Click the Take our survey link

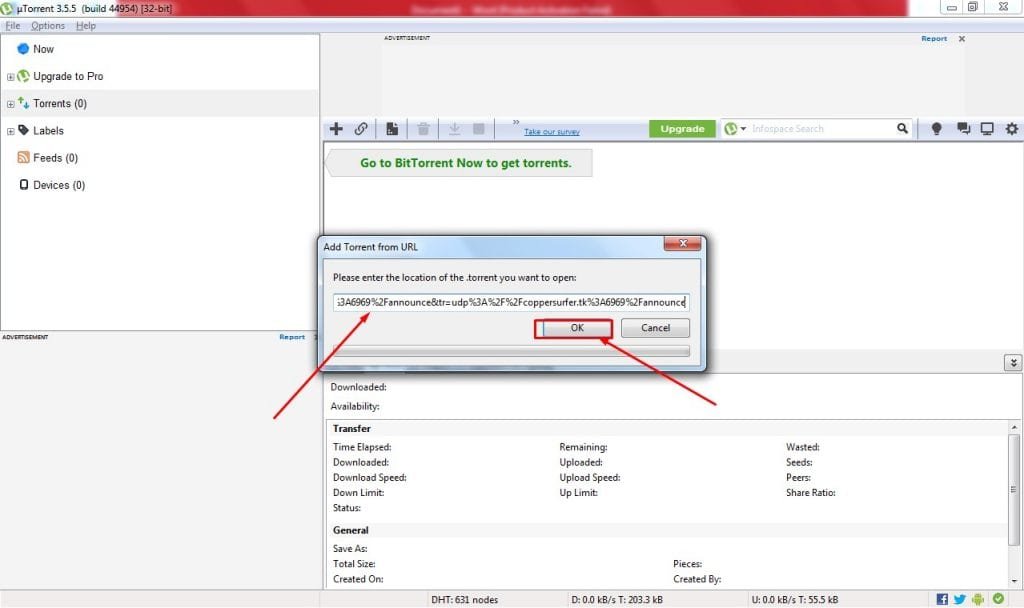[551, 132]
